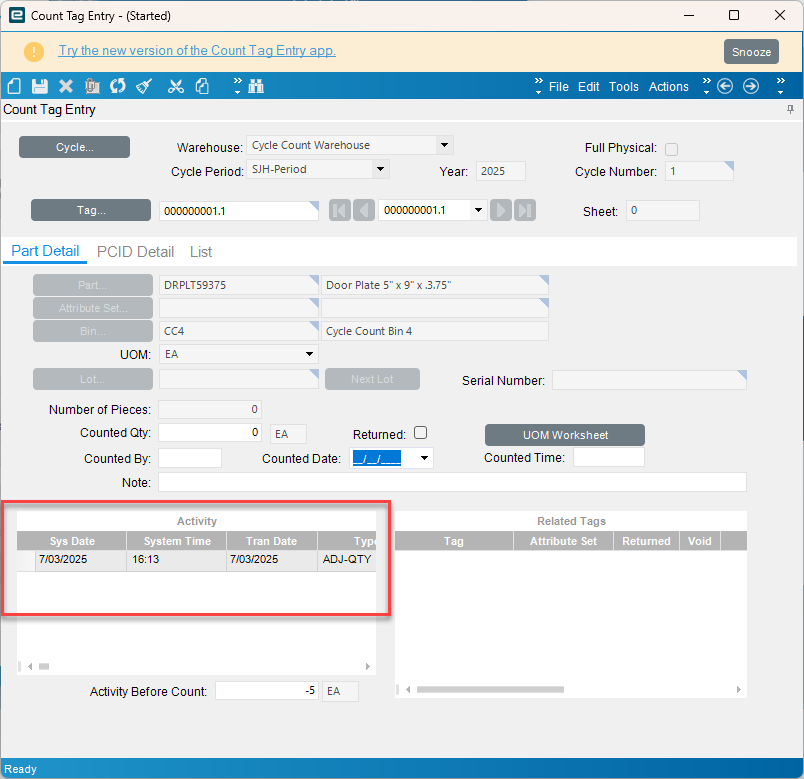Viewport: 804px width, 779px height.
Task: Go to the previous tag record
Action: (364, 210)
